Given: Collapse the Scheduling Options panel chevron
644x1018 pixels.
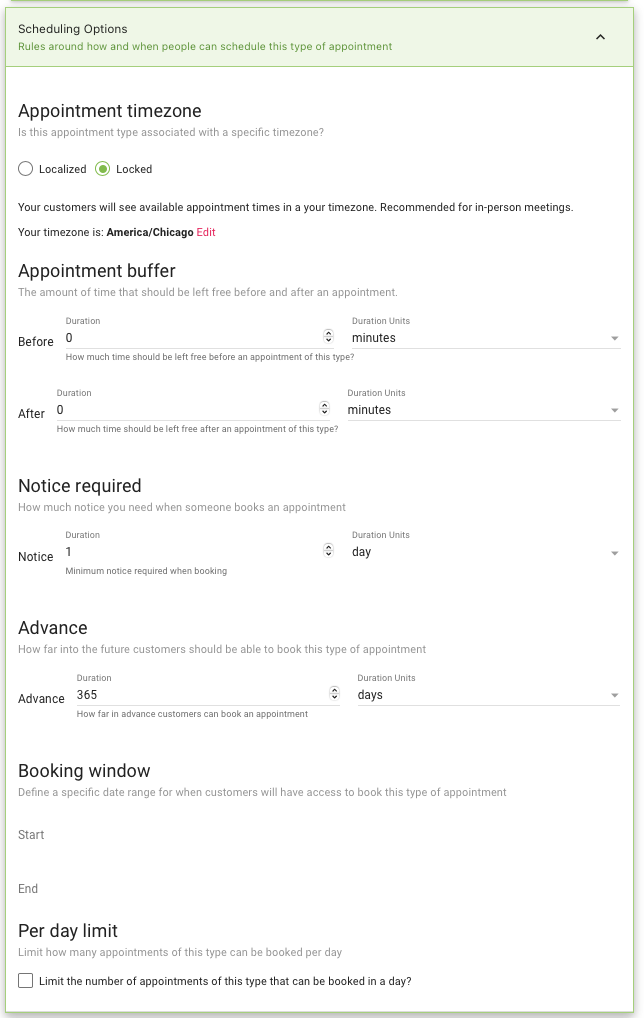Looking at the screenshot, I should tap(601, 37).
